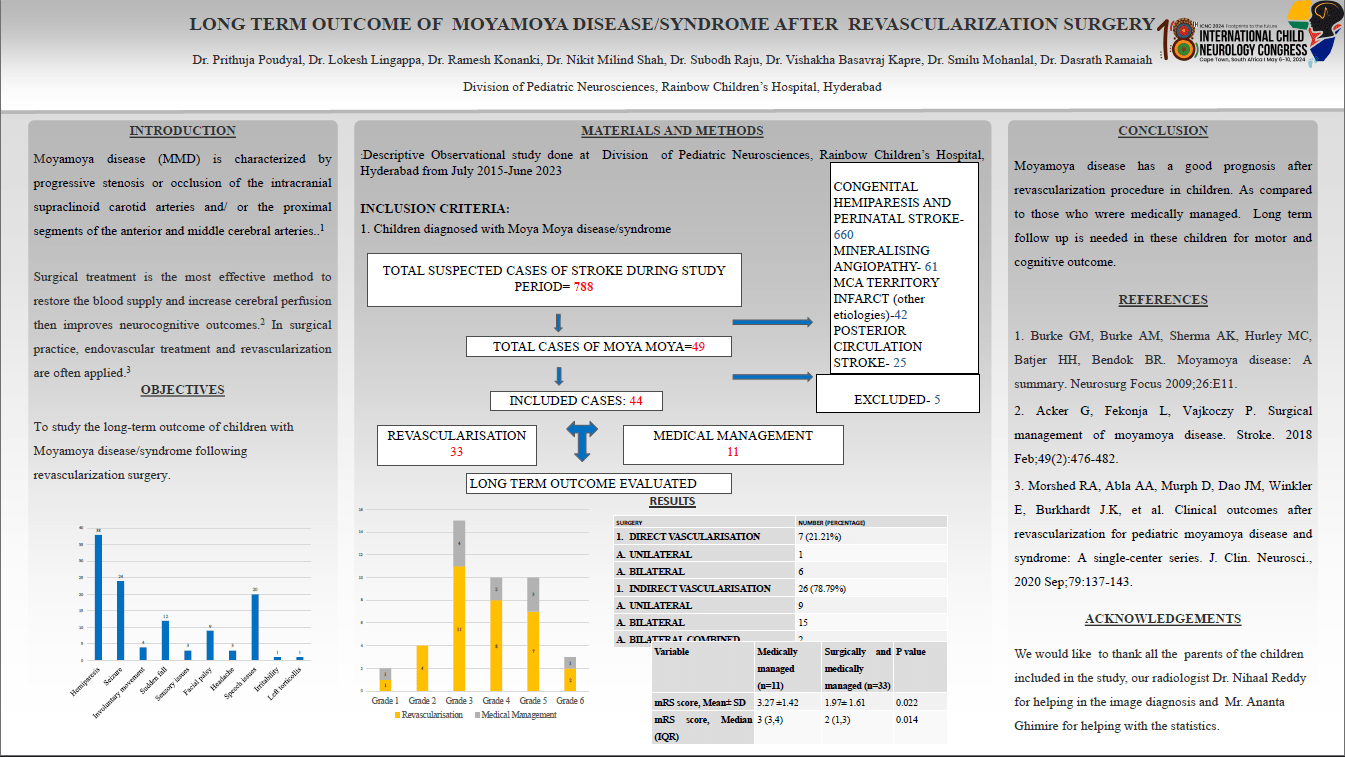Click the Indirect Vascularisation table row
Viewport: 1345px width, 757px height.
pyautogui.click(x=780, y=588)
